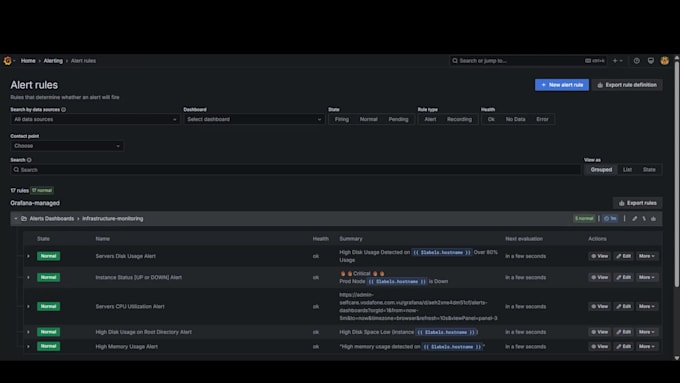The height and width of the screenshot is (383, 680).
Task: Click info icon beside the Search label
Action: pyautogui.click(x=29, y=160)
